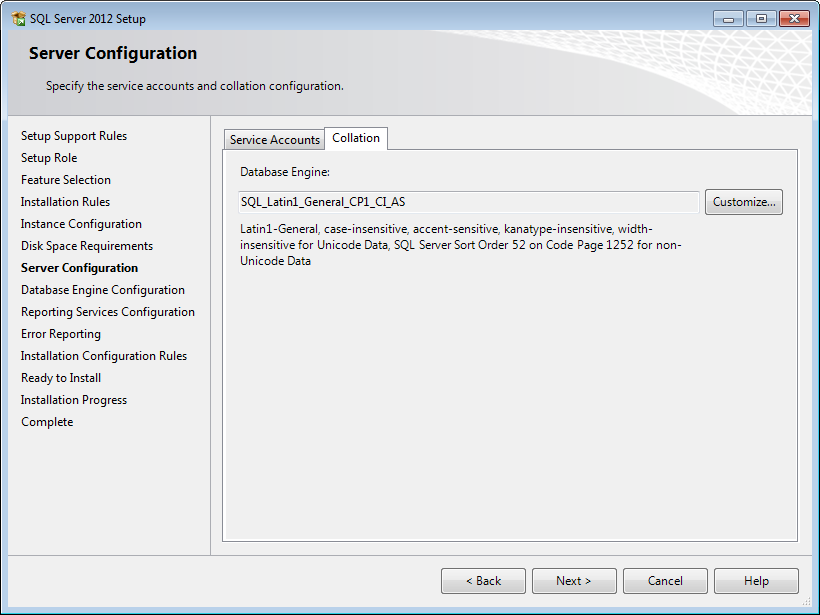The image size is (820, 615).
Task: Open the Customize collation dialog
Action: [x=744, y=202]
